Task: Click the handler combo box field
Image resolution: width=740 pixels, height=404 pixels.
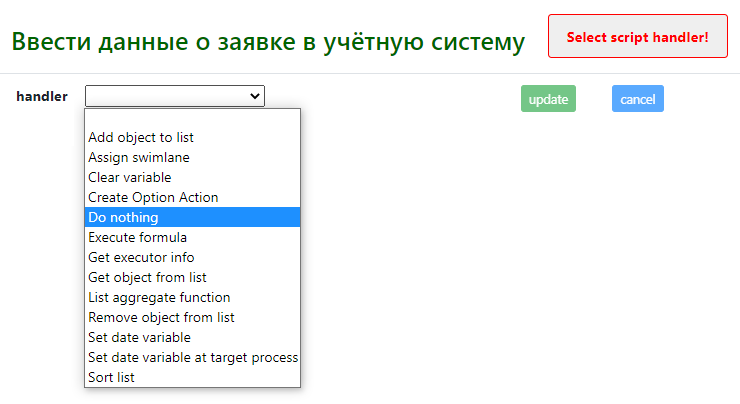Action: [175, 96]
